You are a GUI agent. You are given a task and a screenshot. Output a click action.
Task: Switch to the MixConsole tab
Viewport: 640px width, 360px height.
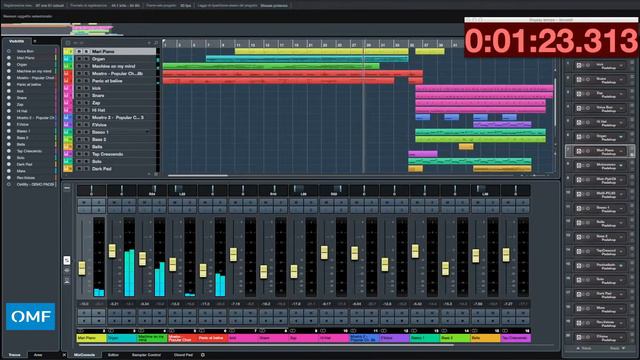tap(84, 355)
